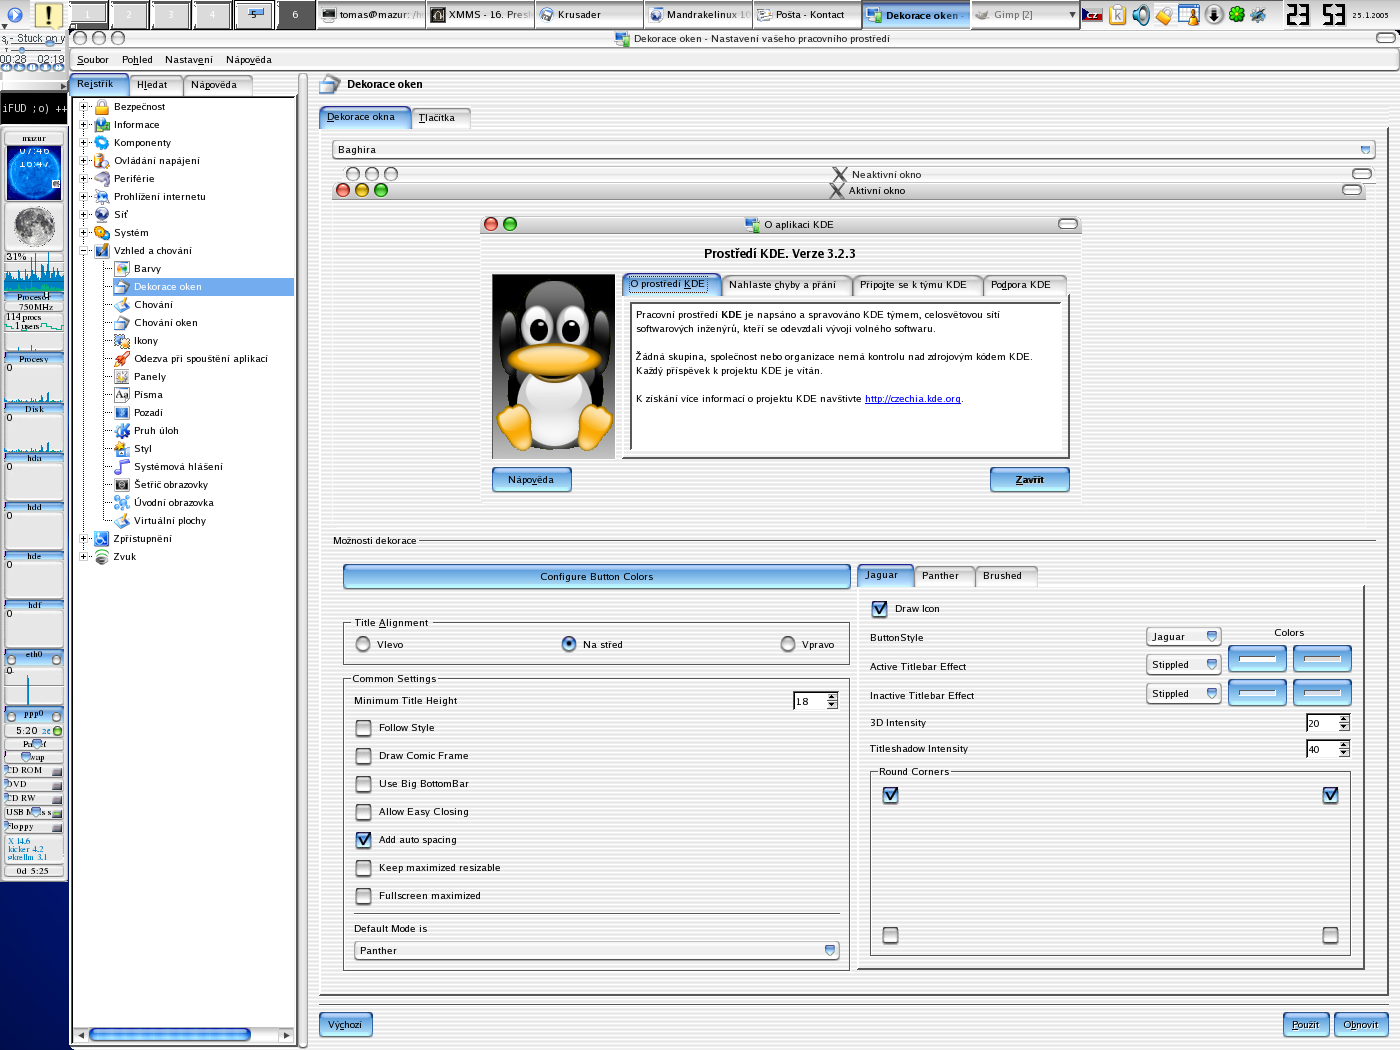This screenshot has width=1400, height=1050.
Task: Click the Systém icon
Action: point(101,233)
